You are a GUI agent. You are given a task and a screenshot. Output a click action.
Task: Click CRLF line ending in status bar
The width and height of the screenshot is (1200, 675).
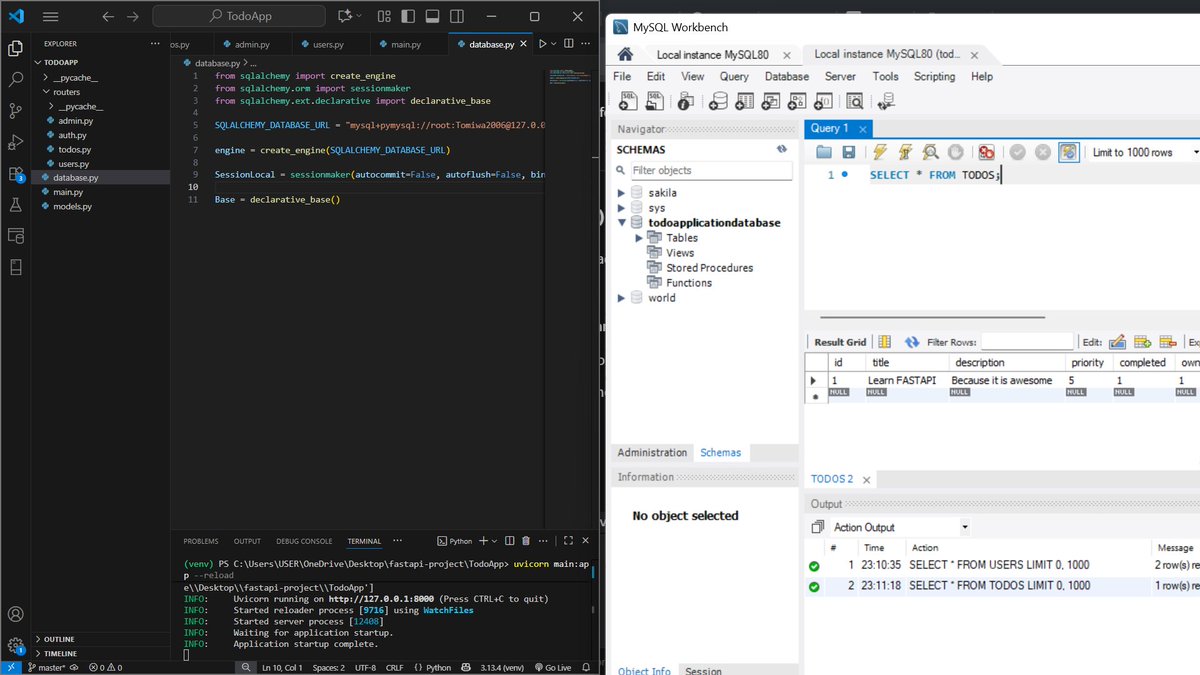click(x=395, y=667)
